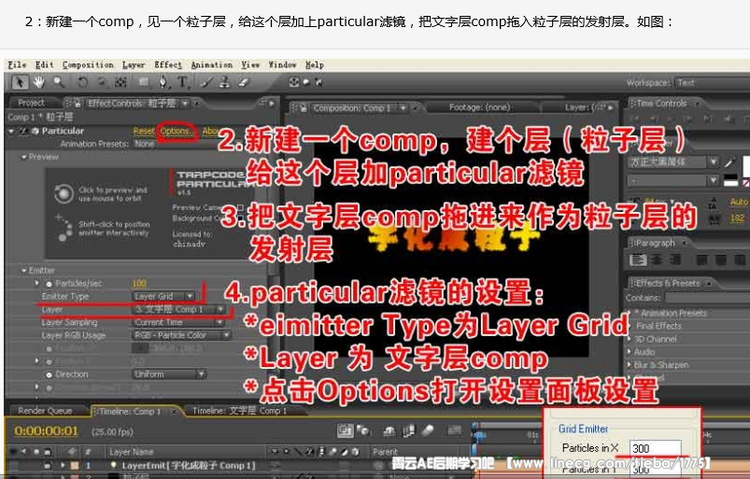Click the motion blur enable icon in timeline
This screenshot has height=479, width=750.
(x=428, y=431)
